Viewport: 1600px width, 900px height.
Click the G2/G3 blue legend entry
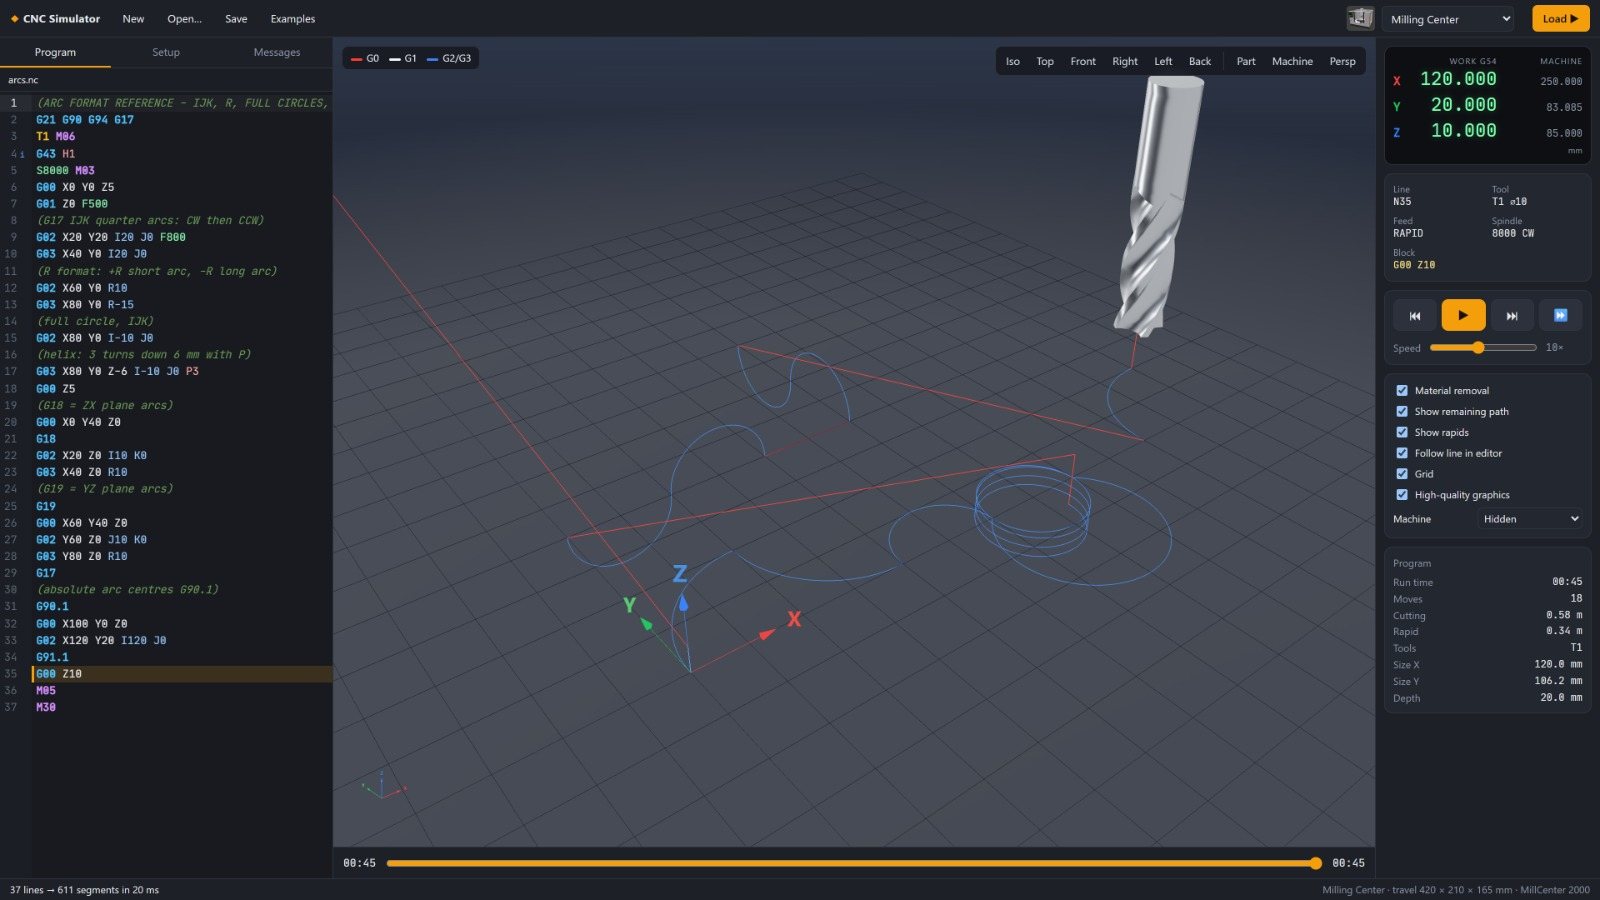pyautogui.click(x=449, y=59)
